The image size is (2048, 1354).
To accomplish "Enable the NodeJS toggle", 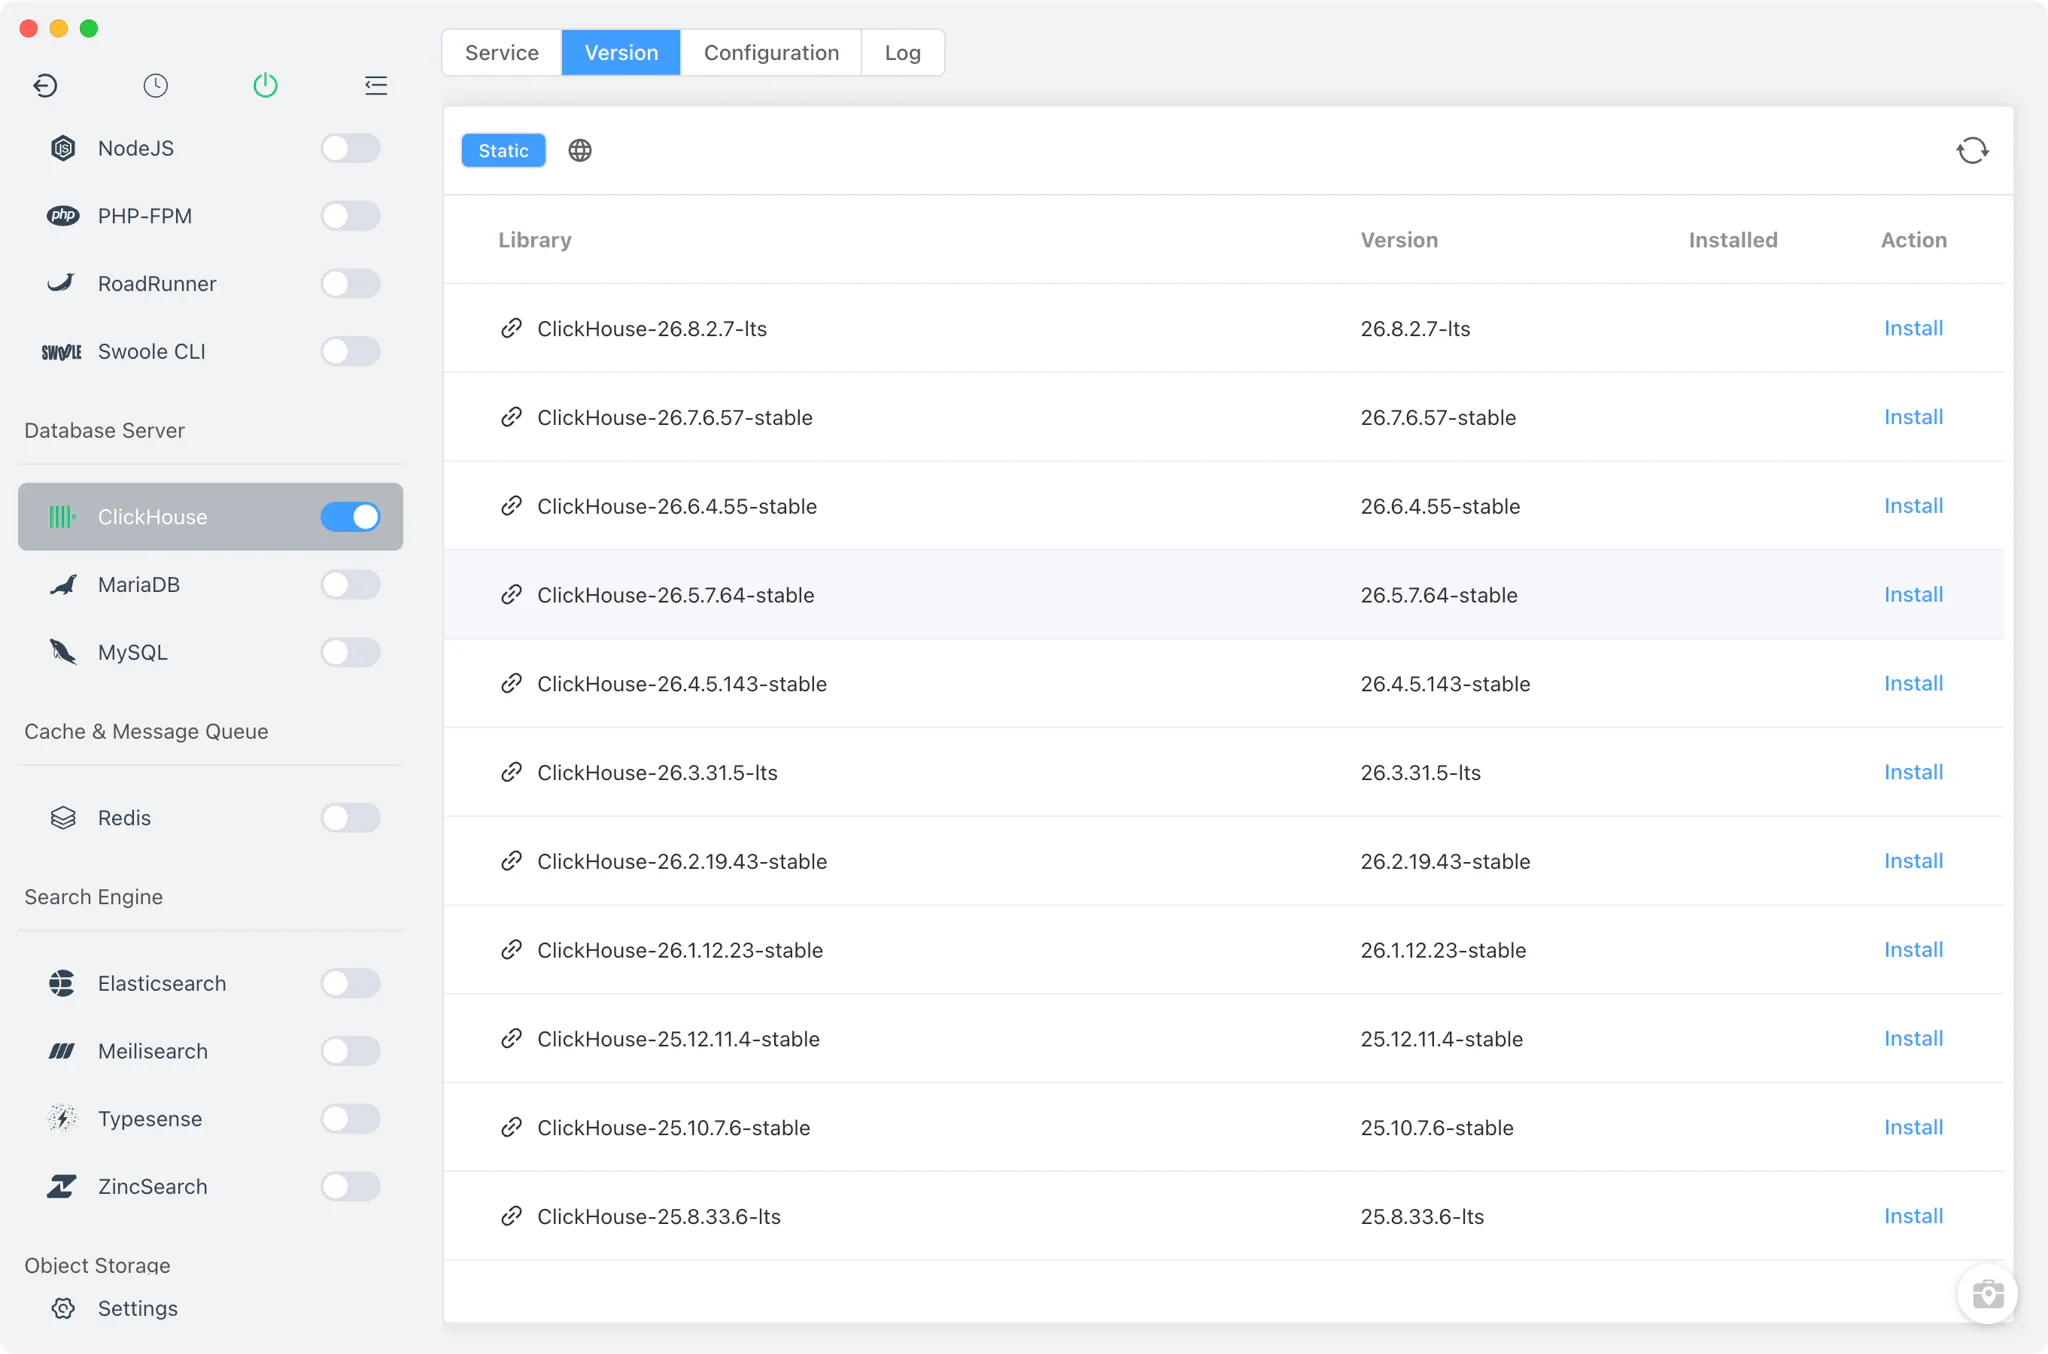I will click(x=350, y=148).
